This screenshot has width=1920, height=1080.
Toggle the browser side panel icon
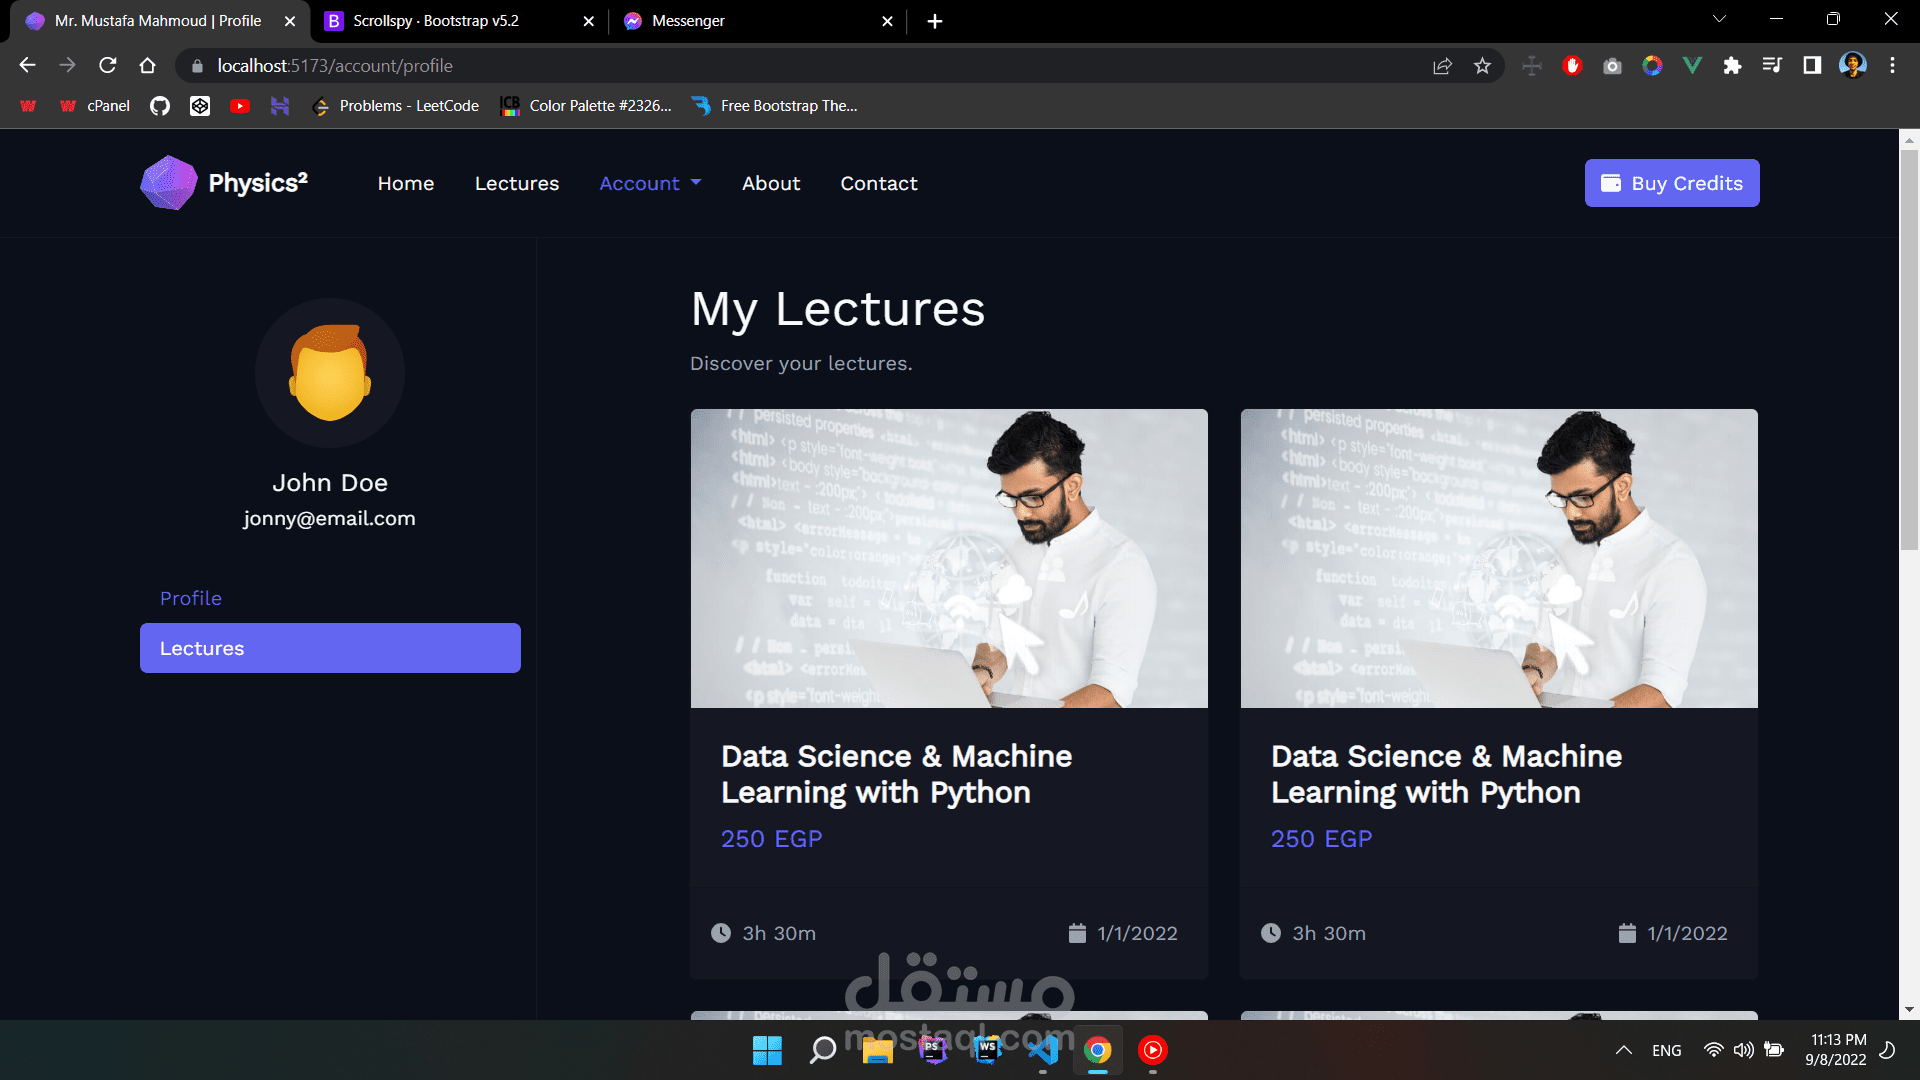(x=1812, y=66)
